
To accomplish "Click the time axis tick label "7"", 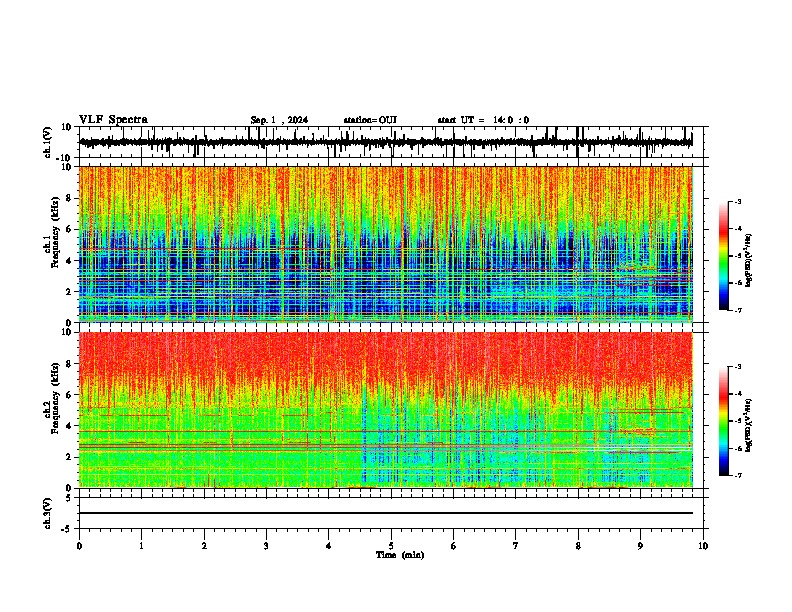I will [x=516, y=546].
